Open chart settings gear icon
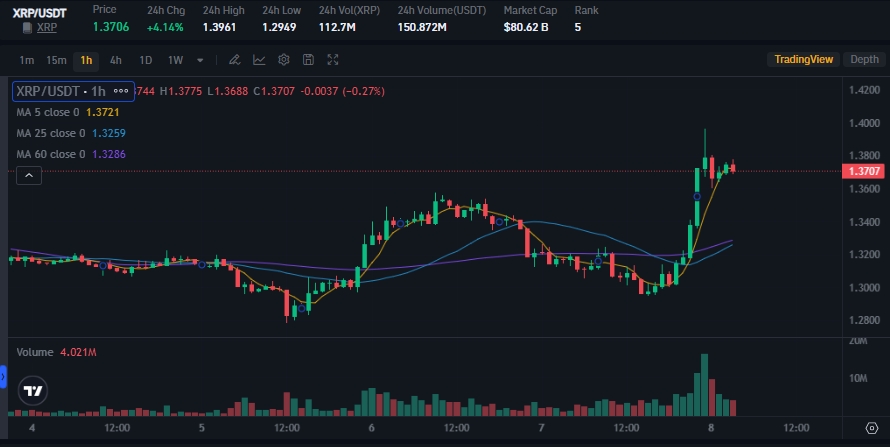The height and width of the screenshot is (447, 890). click(284, 60)
